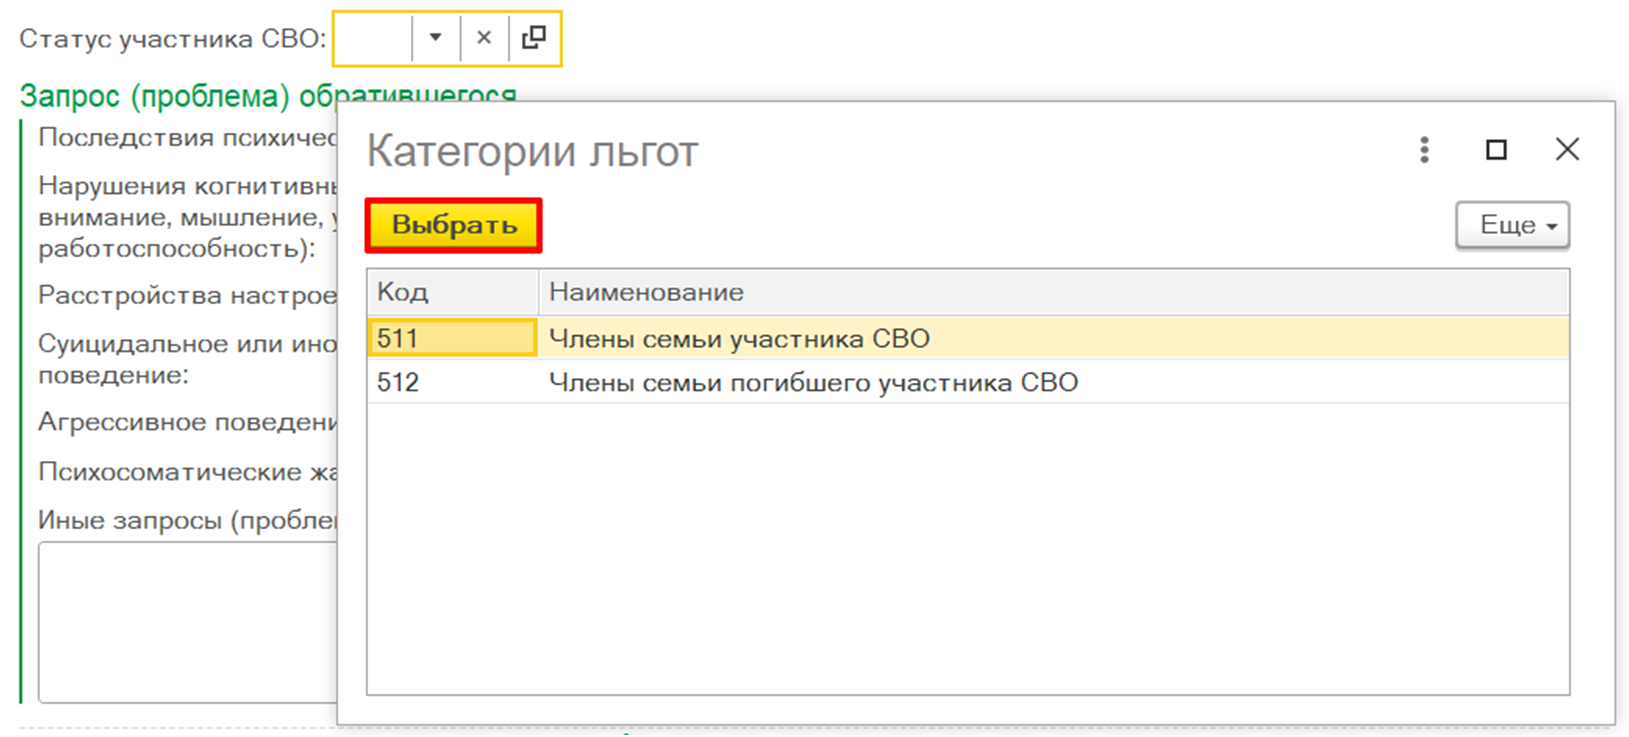Image resolution: width=1629 pixels, height=737 pixels.
Task: Click the Категории льгот dialog title
Action: pyautogui.click(x=532, y=152)
